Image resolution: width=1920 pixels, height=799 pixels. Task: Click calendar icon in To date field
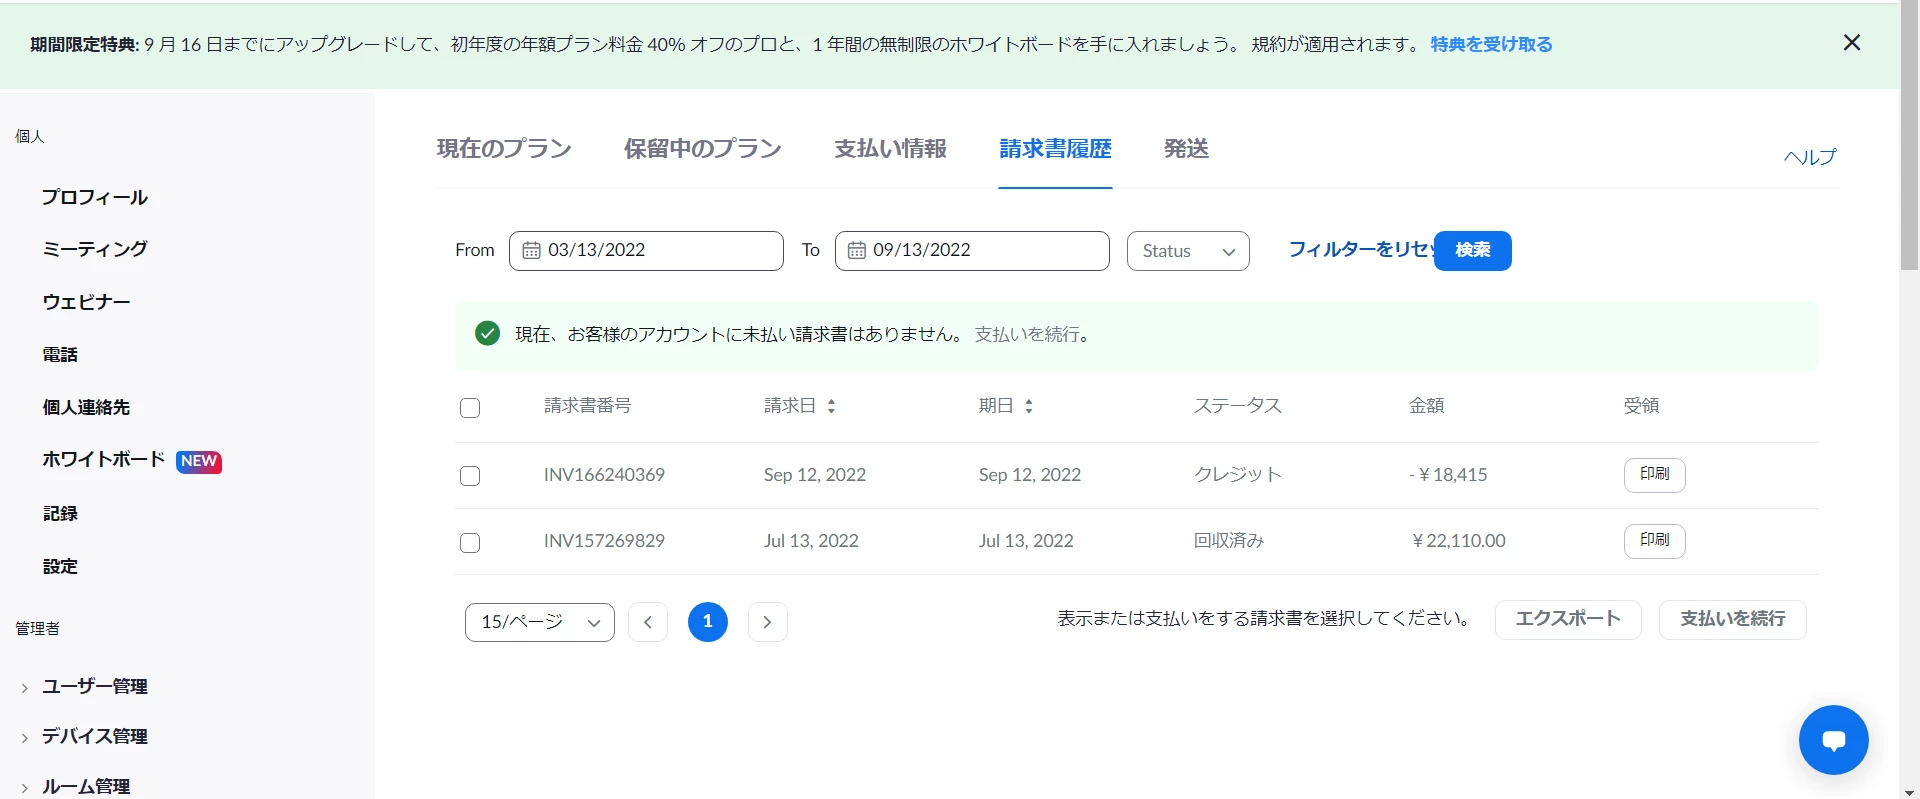coord(857,251)
